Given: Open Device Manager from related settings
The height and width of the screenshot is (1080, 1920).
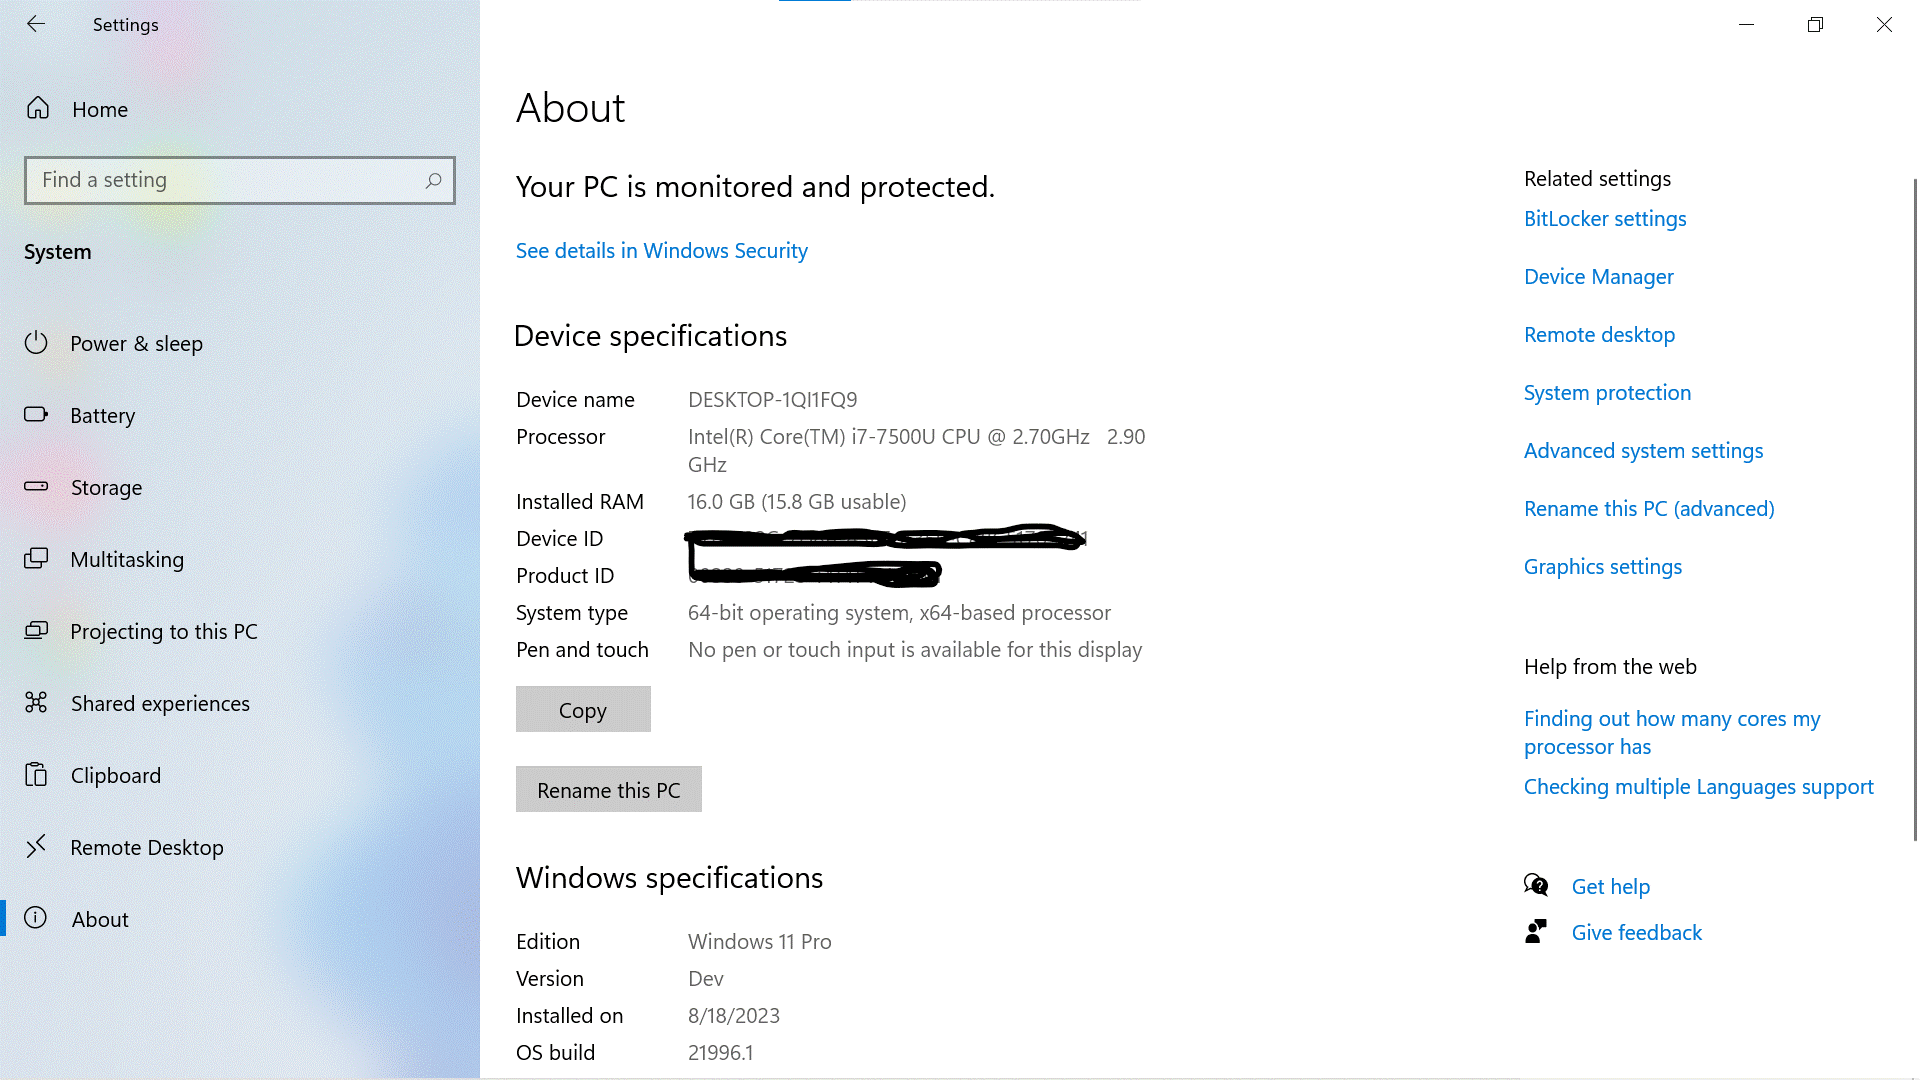Looking at the screenshot, I should click(x=1598, y=276).
